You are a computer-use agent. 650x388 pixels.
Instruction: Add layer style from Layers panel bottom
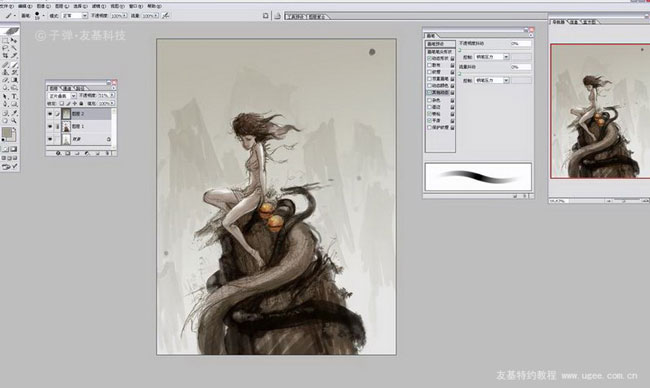58,153
